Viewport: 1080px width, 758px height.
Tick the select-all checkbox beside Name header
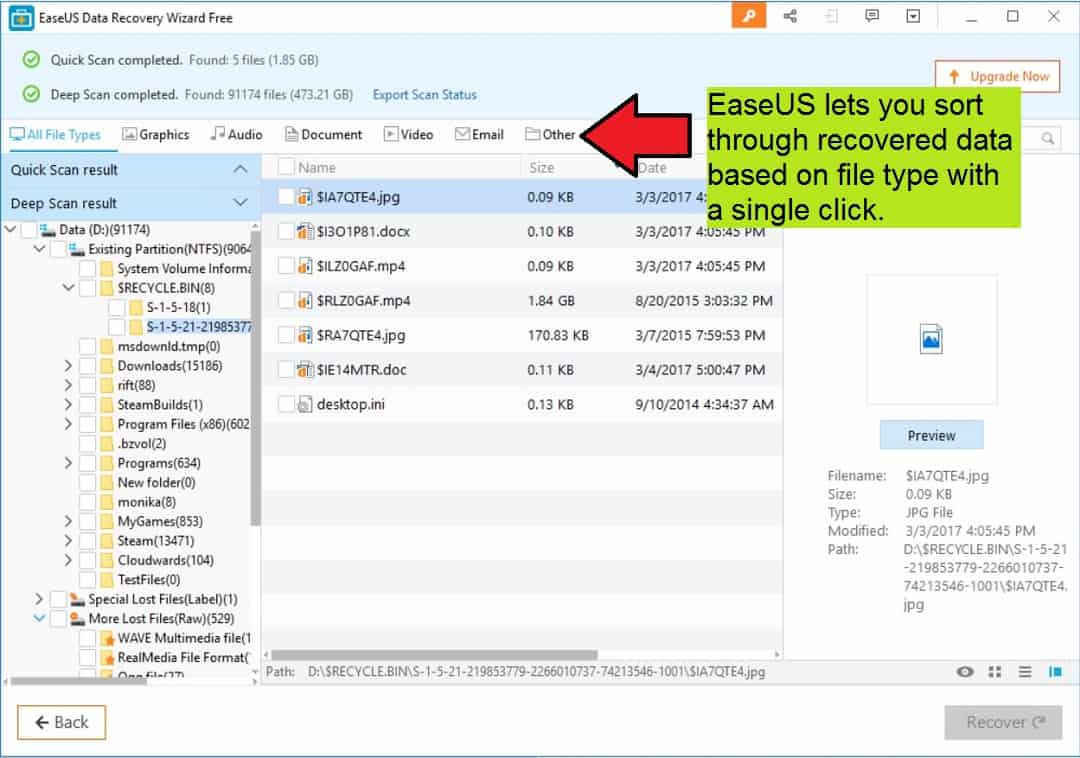pos(286,167)
